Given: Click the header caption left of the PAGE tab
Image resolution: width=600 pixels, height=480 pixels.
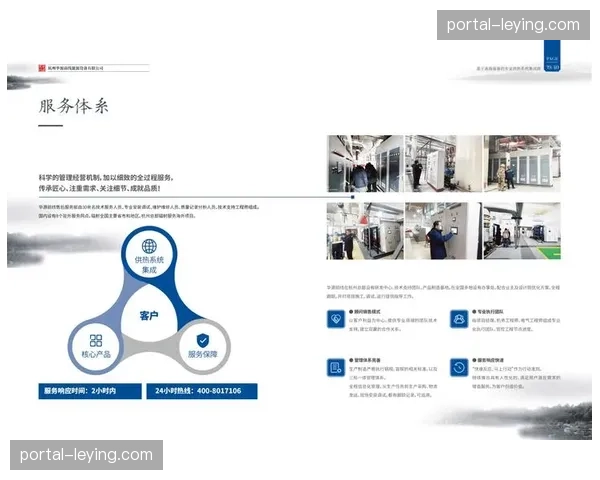Looking at the screenshot, I should [509, 69].
